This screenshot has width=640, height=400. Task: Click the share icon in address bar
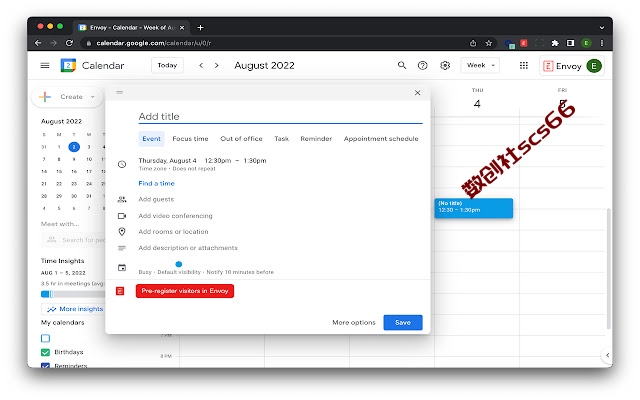click(x=473, y=43)
